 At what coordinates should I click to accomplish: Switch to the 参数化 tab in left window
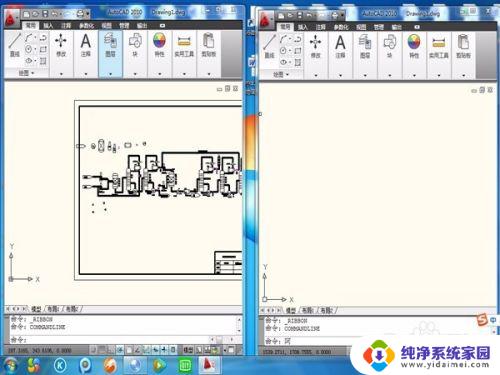(x=86, y=26)
